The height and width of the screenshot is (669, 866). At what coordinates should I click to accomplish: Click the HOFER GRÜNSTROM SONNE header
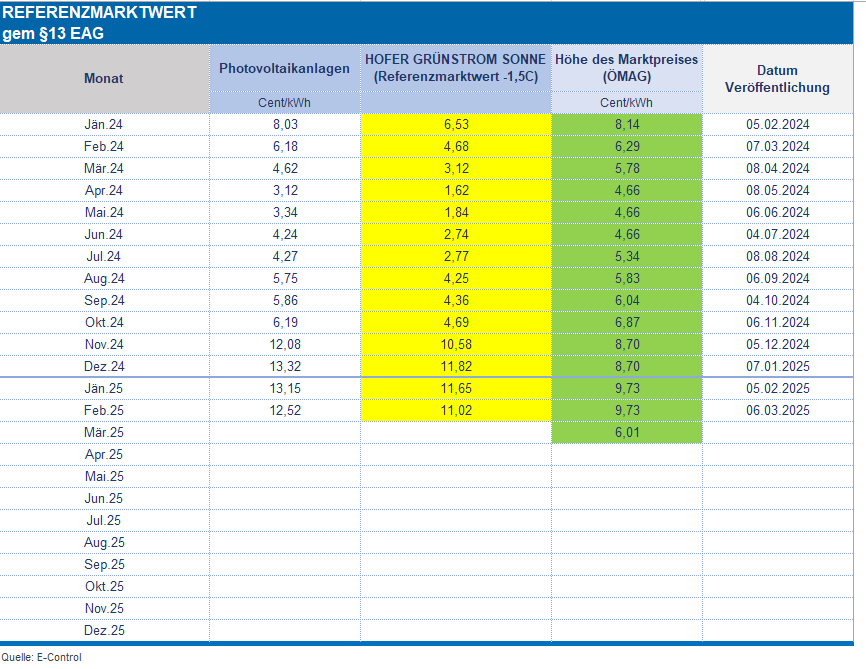coord(455,68)
